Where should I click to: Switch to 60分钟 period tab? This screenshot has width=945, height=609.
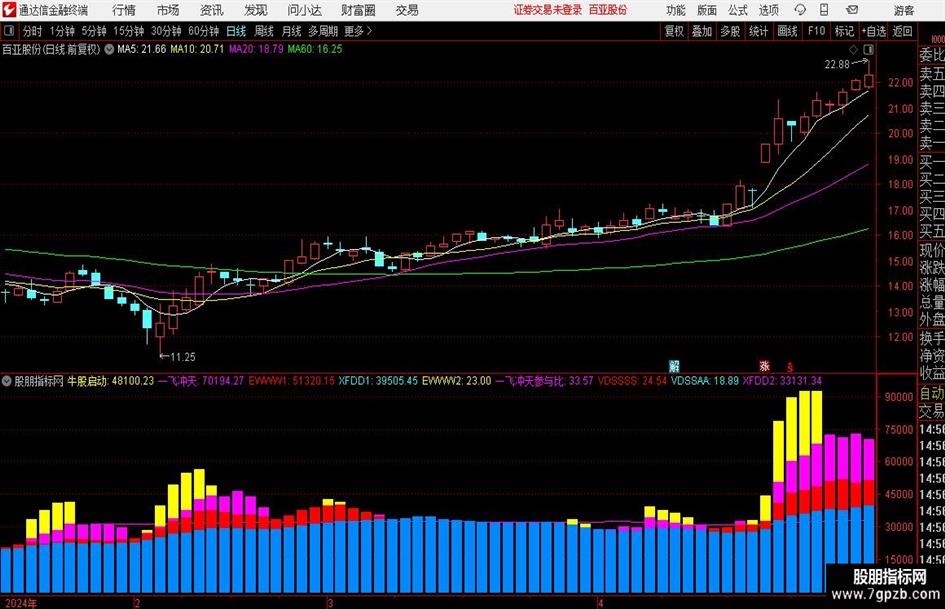(x=203, y=31)
